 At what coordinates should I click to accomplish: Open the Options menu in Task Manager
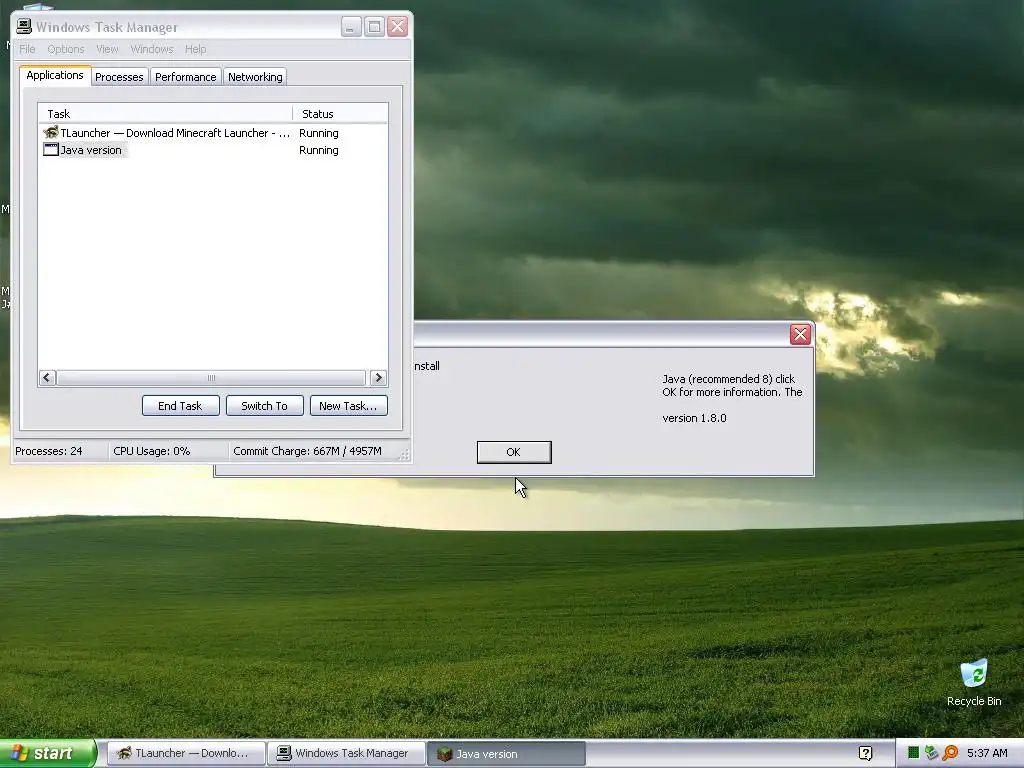[x=65, y=49]
